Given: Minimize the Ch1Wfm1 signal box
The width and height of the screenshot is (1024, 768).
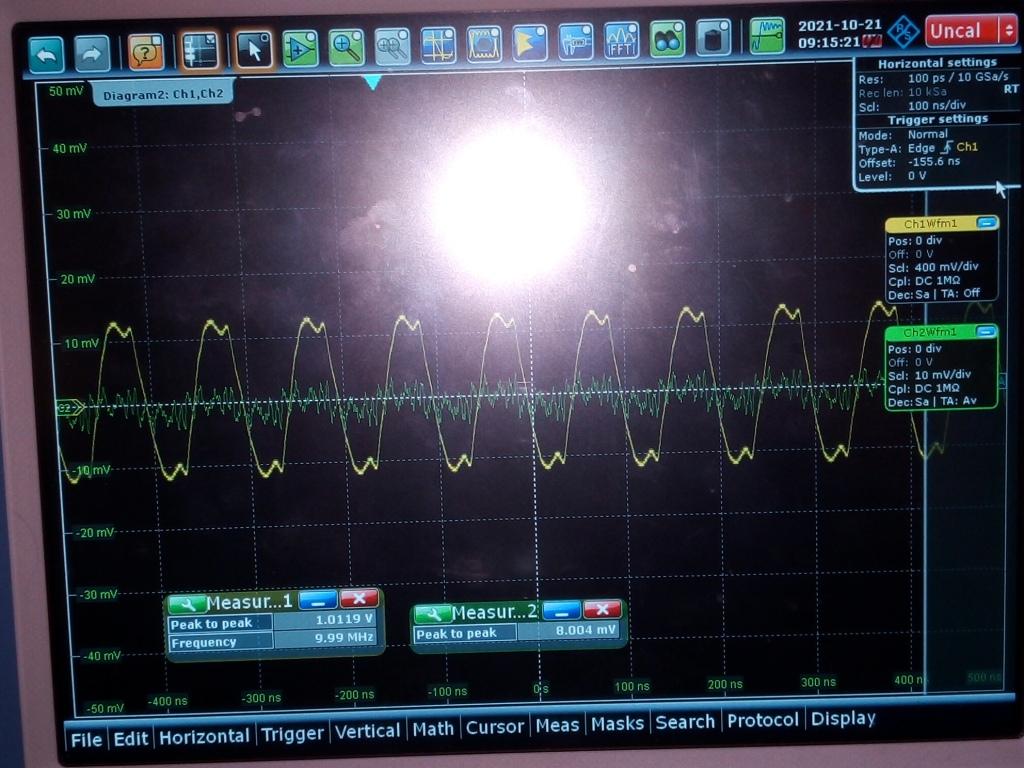Looking at the screenshot, I should pos(987,223).
